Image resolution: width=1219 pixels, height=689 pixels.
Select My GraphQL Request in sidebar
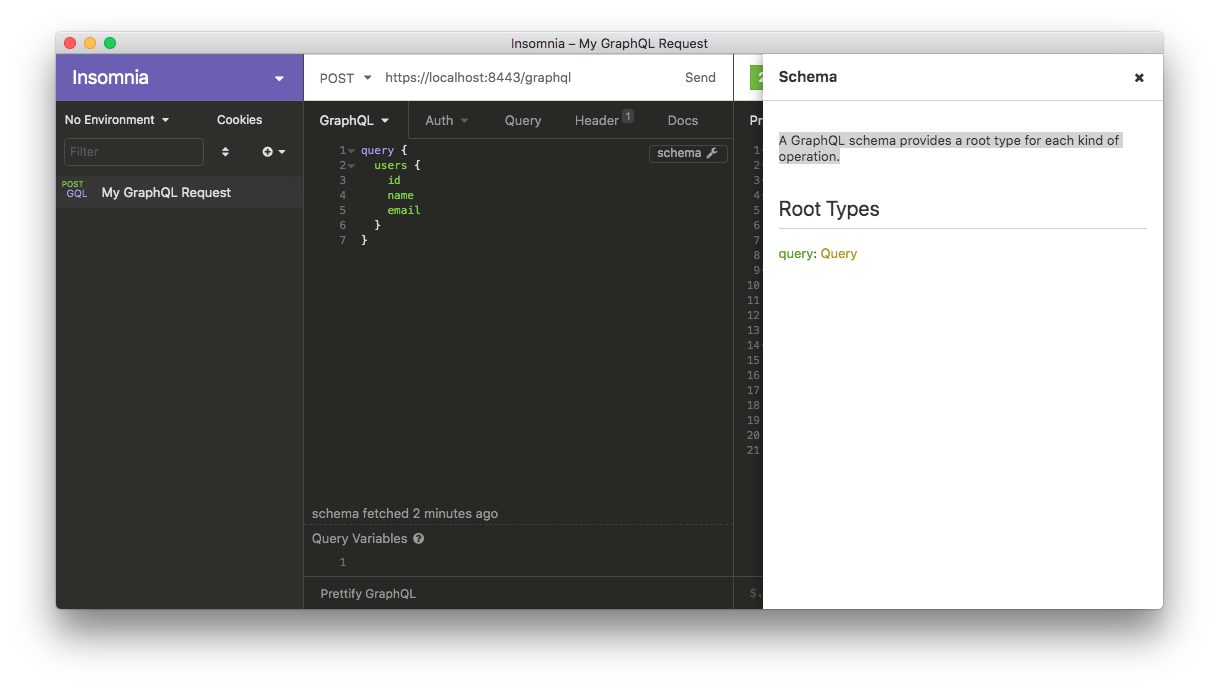[x=179, y=192]
